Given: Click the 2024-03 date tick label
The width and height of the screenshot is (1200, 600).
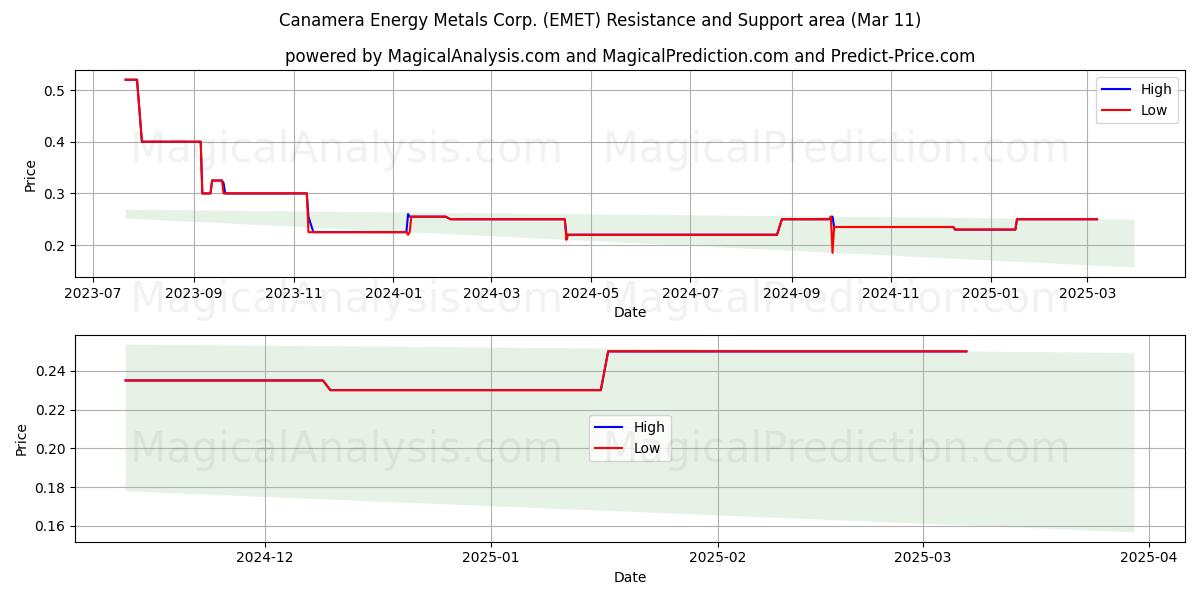Looking at the screenshot, I should (x=491, y=293).
